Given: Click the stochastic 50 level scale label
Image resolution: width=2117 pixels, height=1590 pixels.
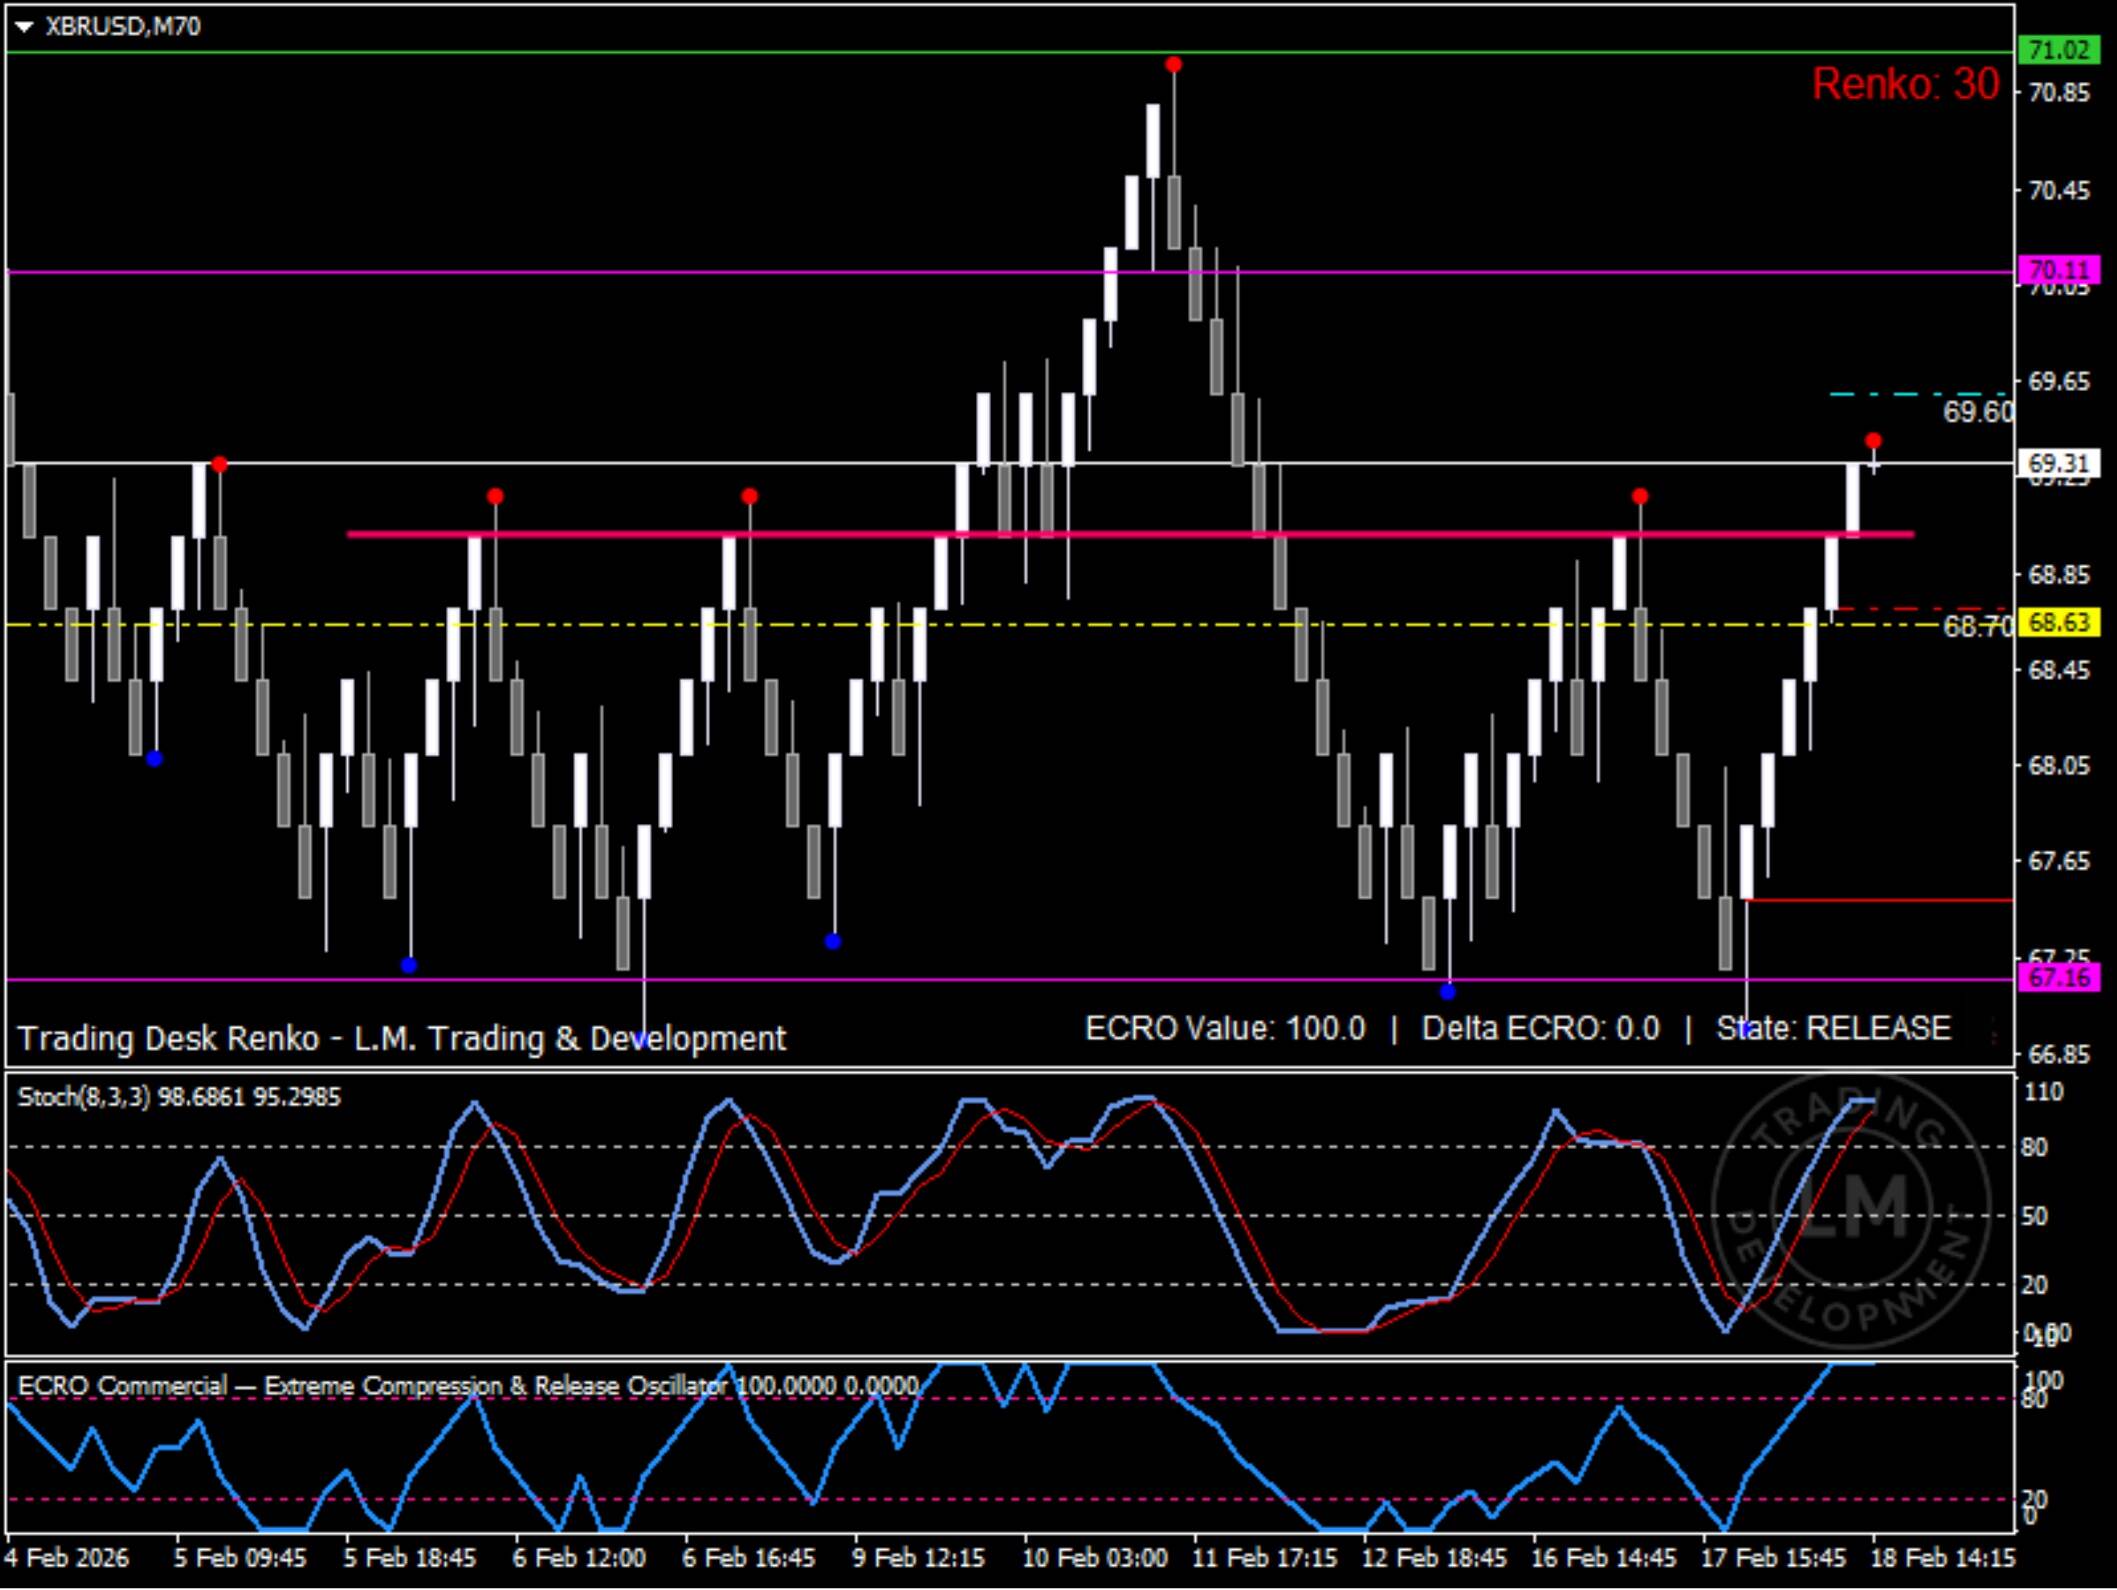Looking at the screenshot, I should tap(2034, 1216).
